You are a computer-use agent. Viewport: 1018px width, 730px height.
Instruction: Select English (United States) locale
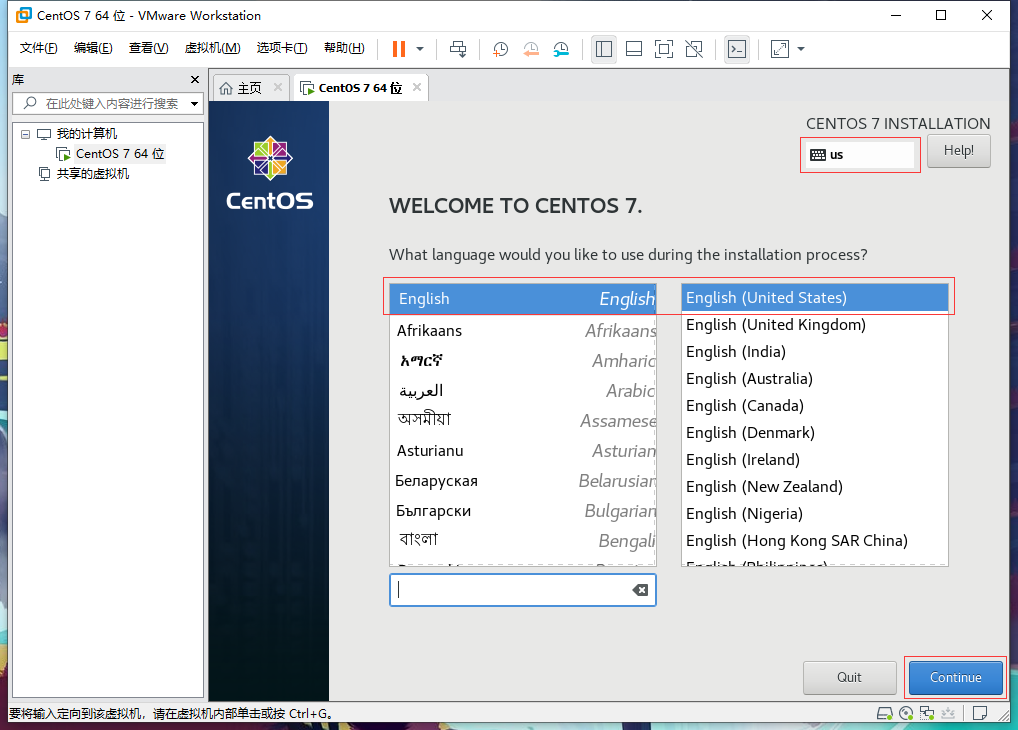coord(815,297)
